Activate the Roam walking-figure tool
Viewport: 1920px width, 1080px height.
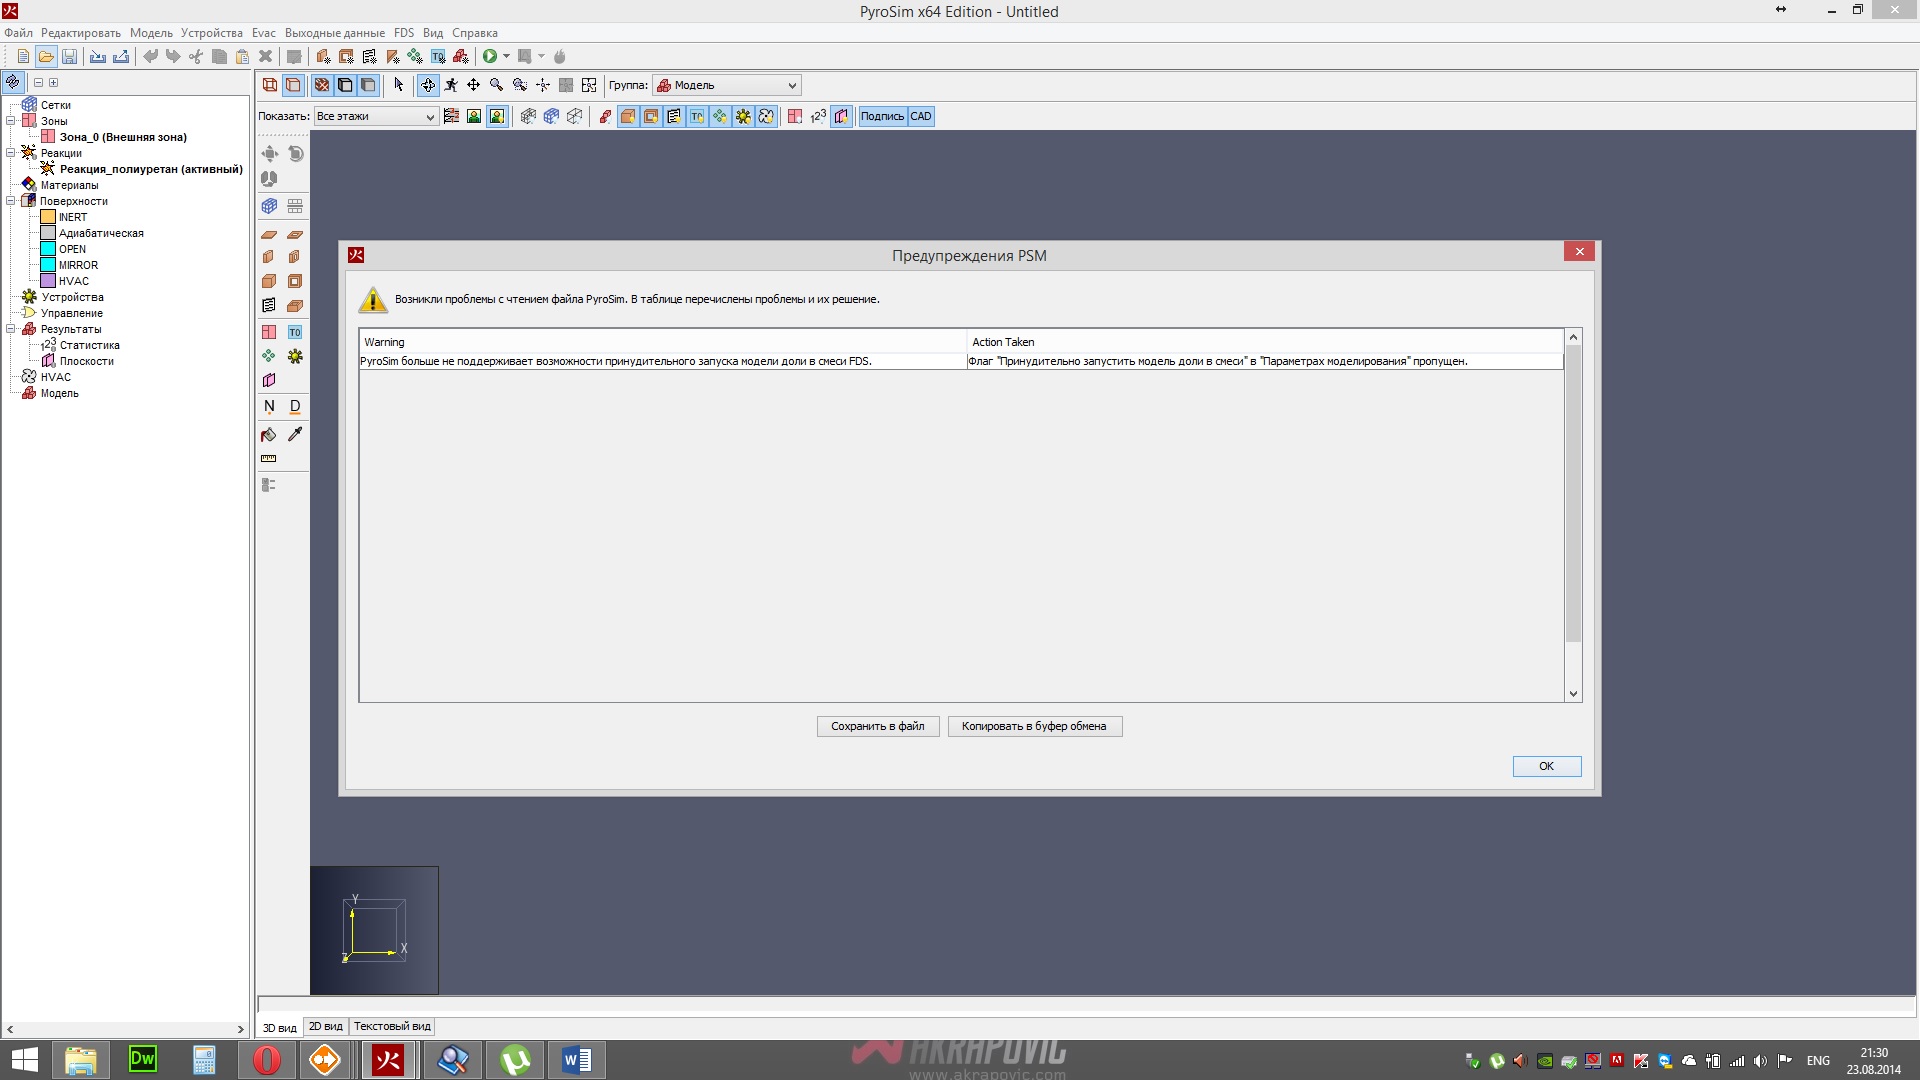coord(451,85)
